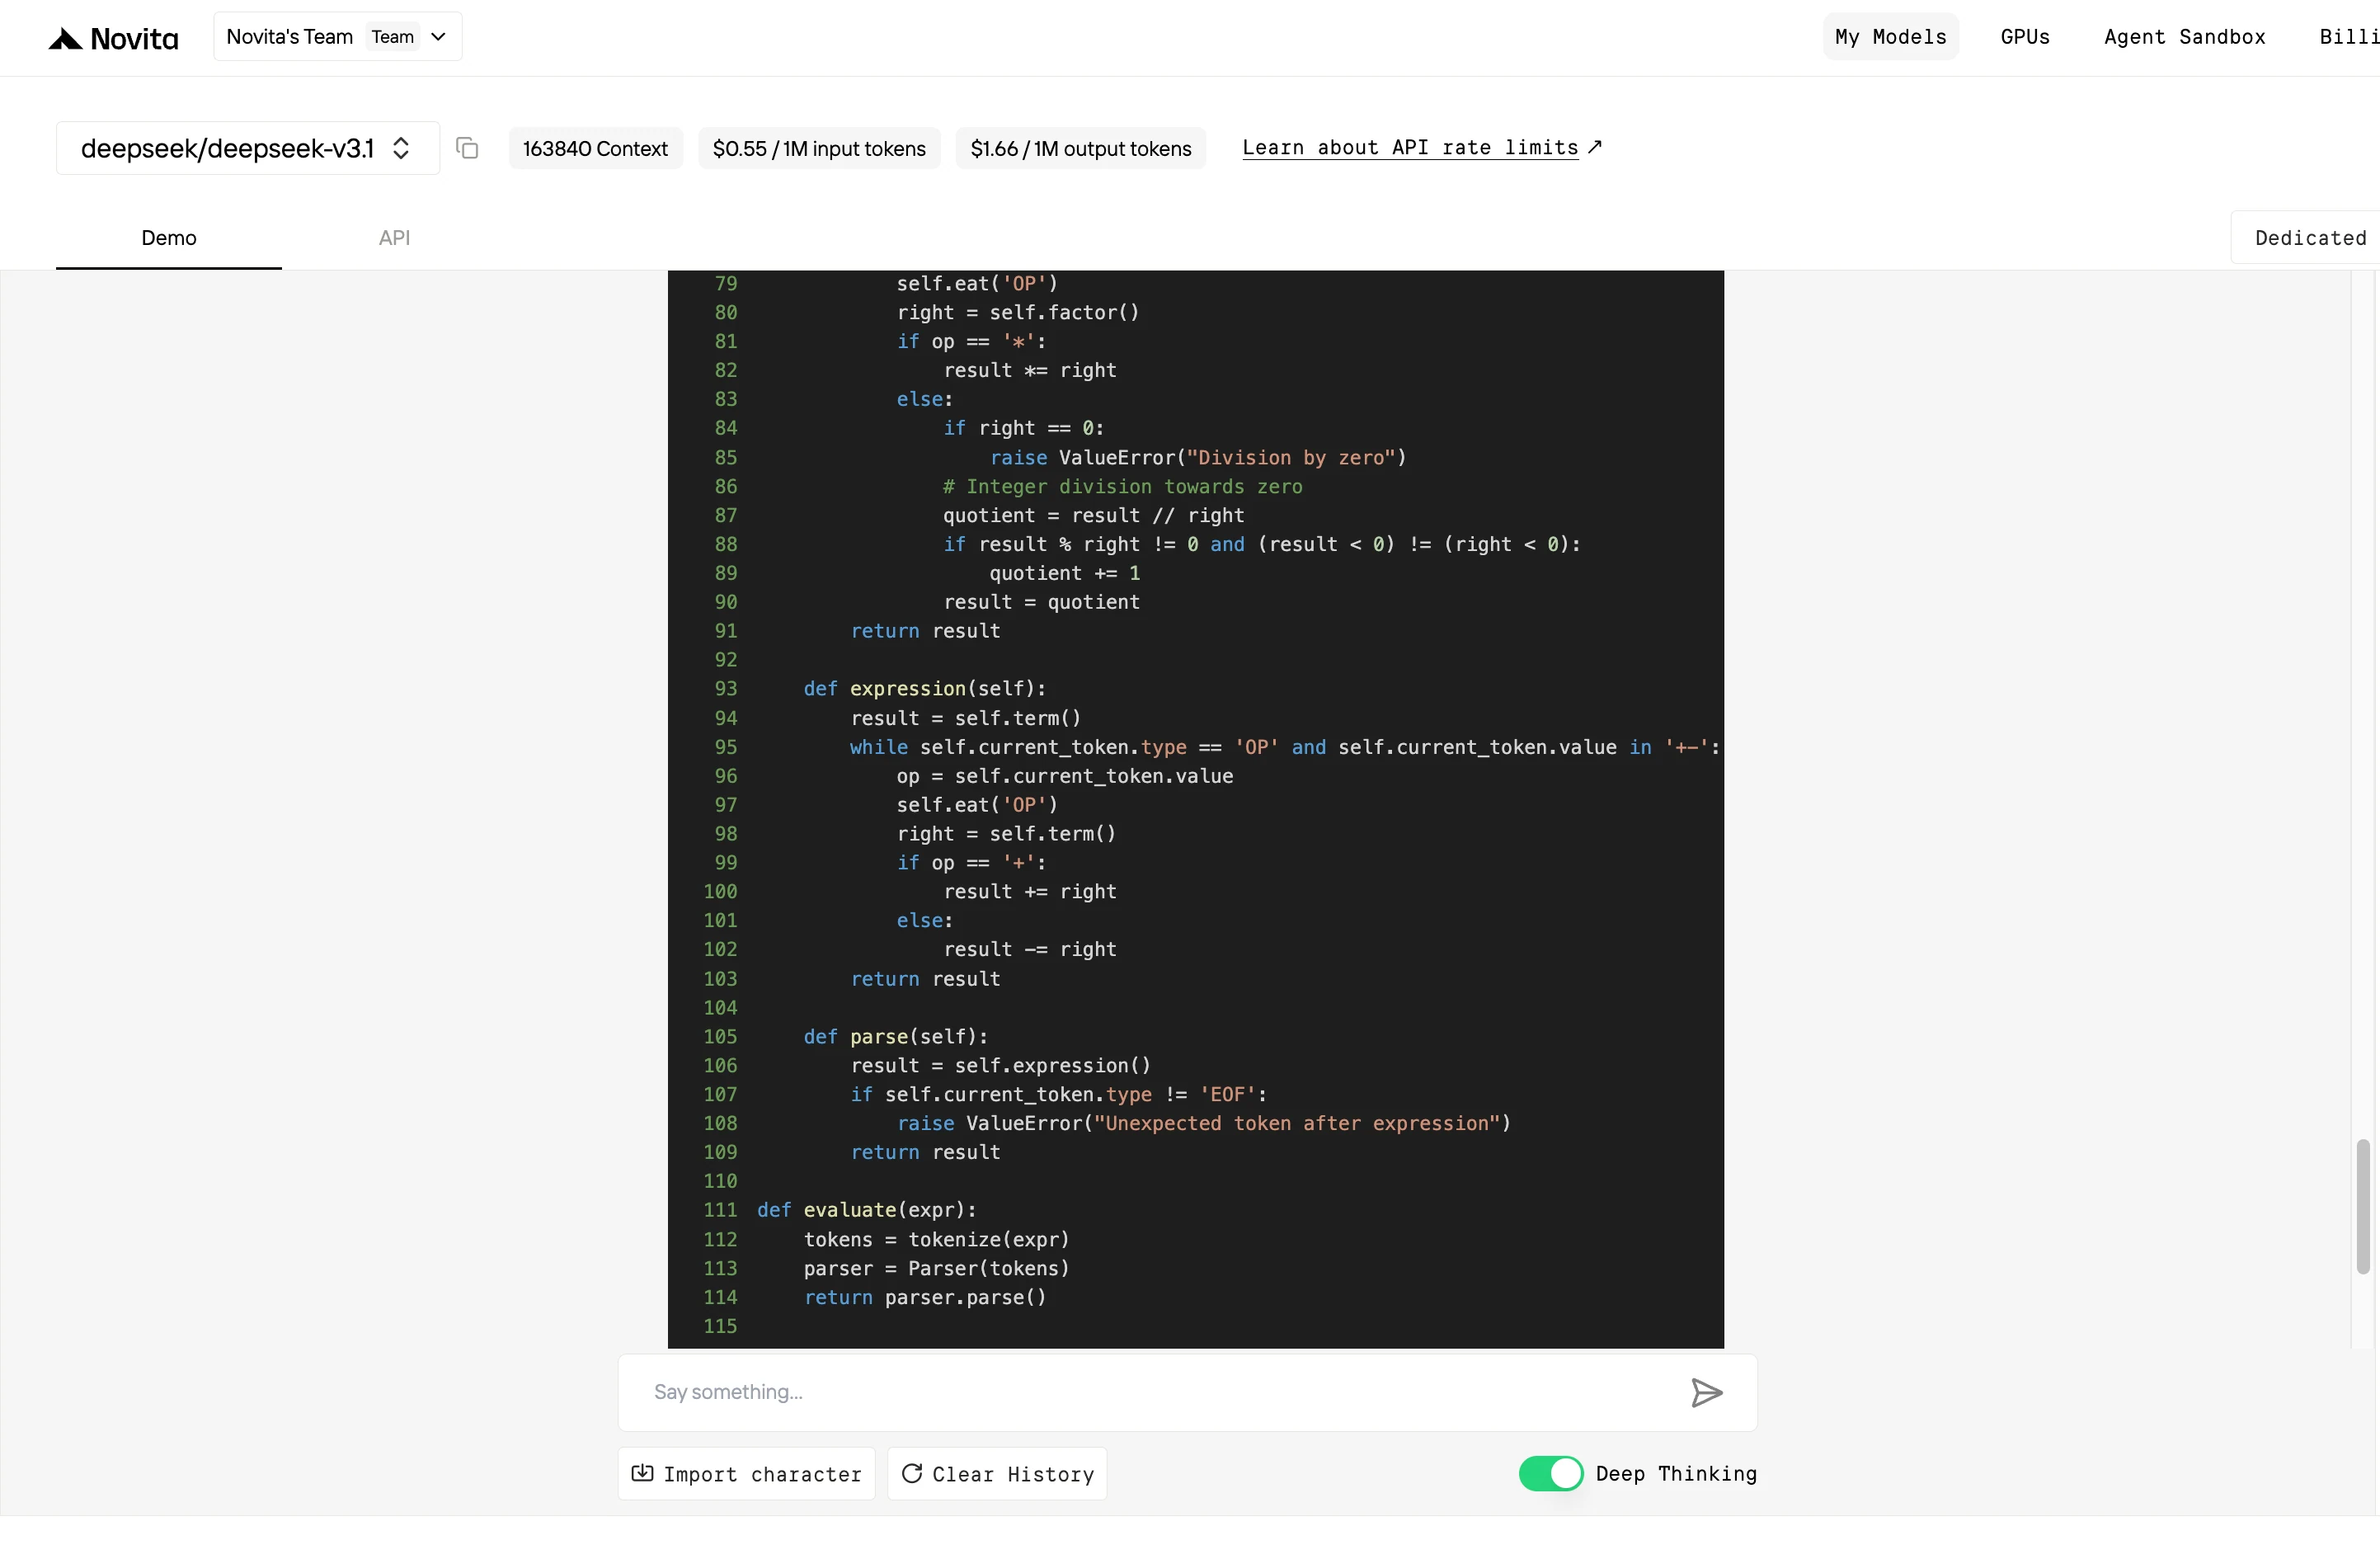
Task: Click code line 'def parse(self):'
Action: point(896,1037)
